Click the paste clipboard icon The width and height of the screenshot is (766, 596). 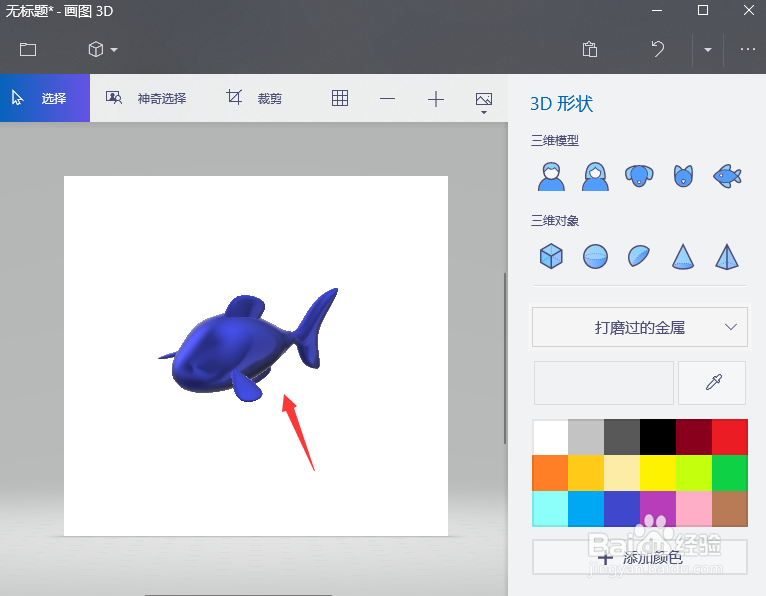(x=590, y=49)
